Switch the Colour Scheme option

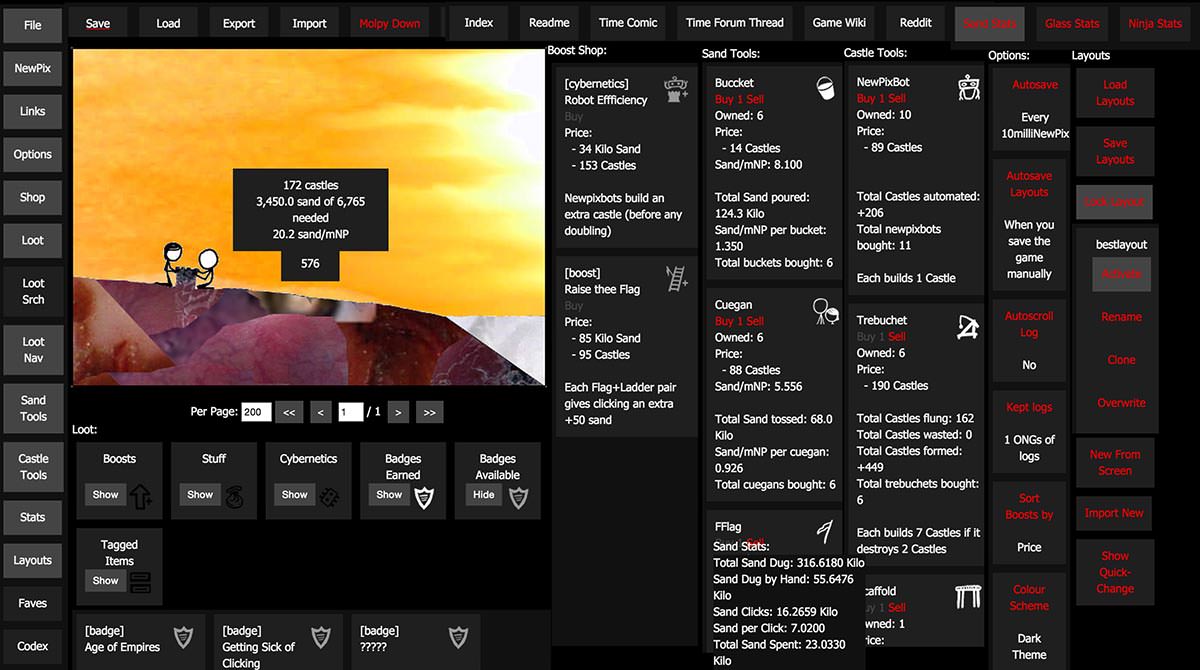pyautogui.click(x=1029, y=597)
